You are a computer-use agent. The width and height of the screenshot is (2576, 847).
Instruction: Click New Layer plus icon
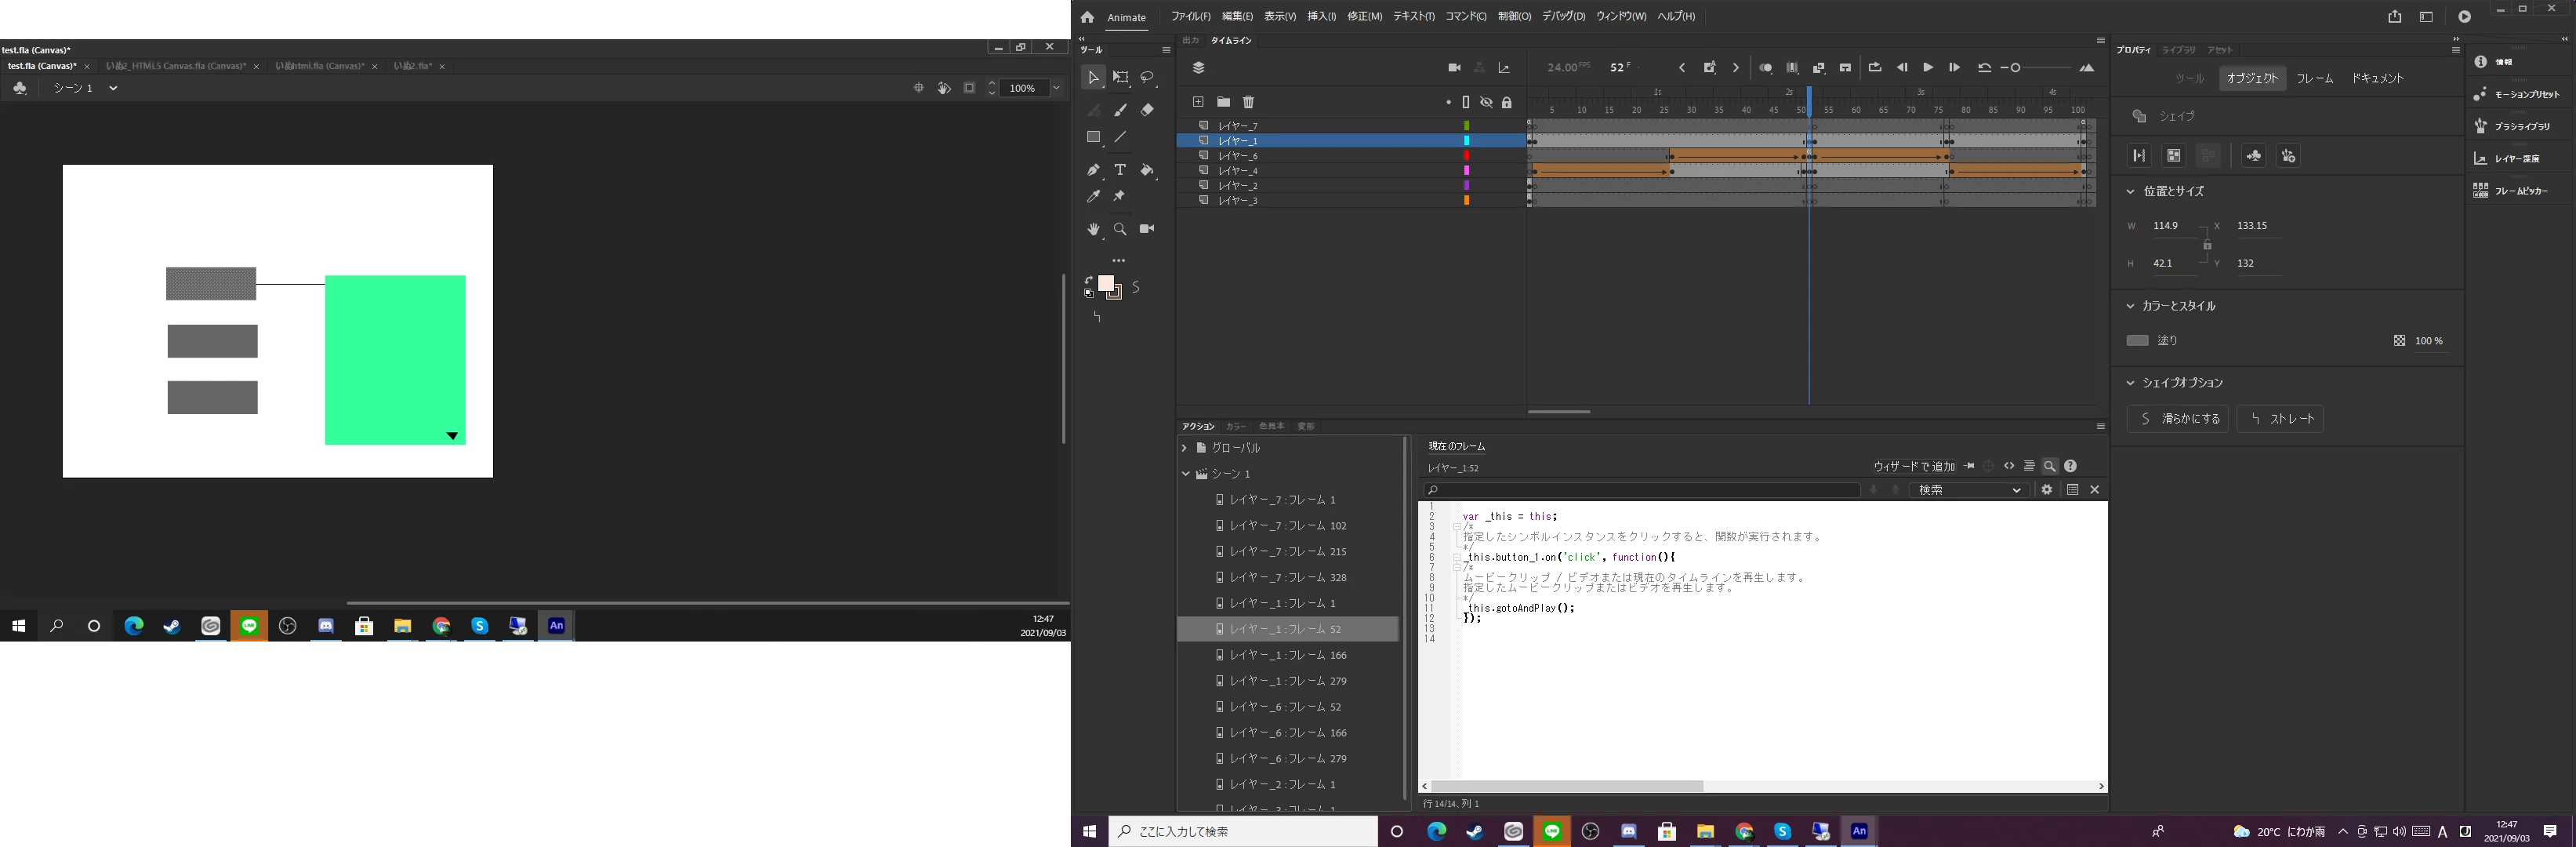(x=1197, y=102)
